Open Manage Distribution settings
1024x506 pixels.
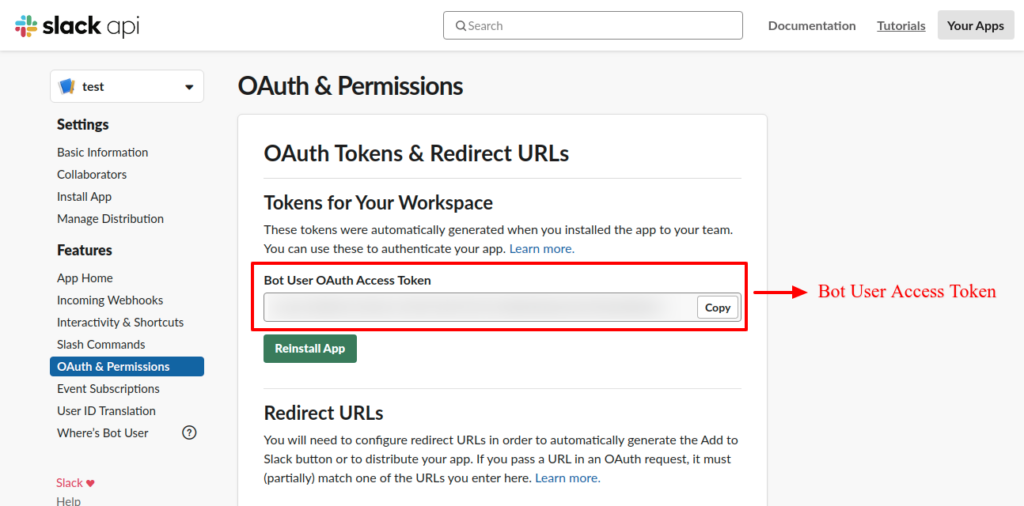pos(110,219)
